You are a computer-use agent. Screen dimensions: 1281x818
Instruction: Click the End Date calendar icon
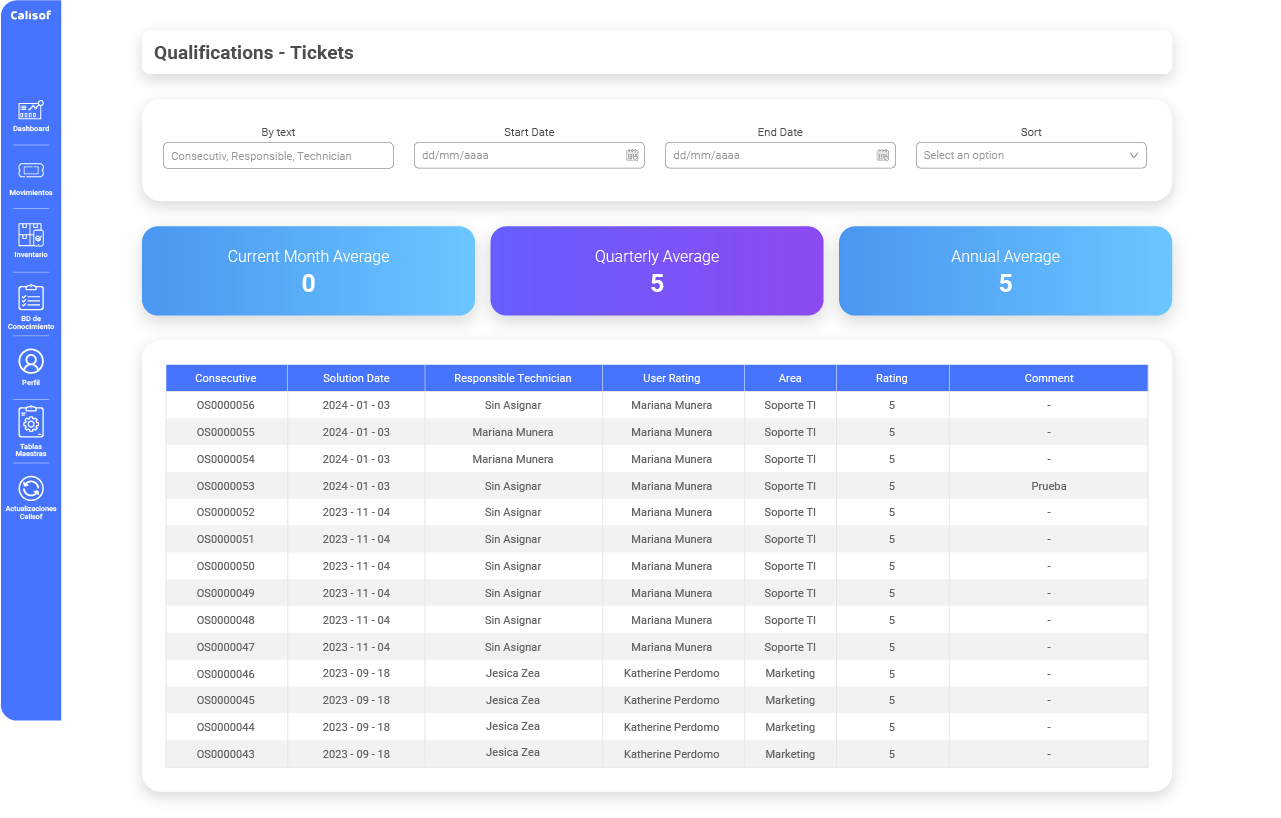click(883, 155)
